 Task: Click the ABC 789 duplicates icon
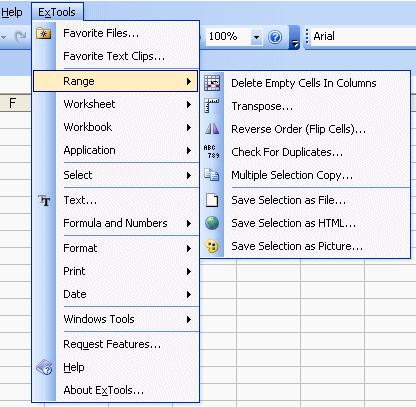212,152
